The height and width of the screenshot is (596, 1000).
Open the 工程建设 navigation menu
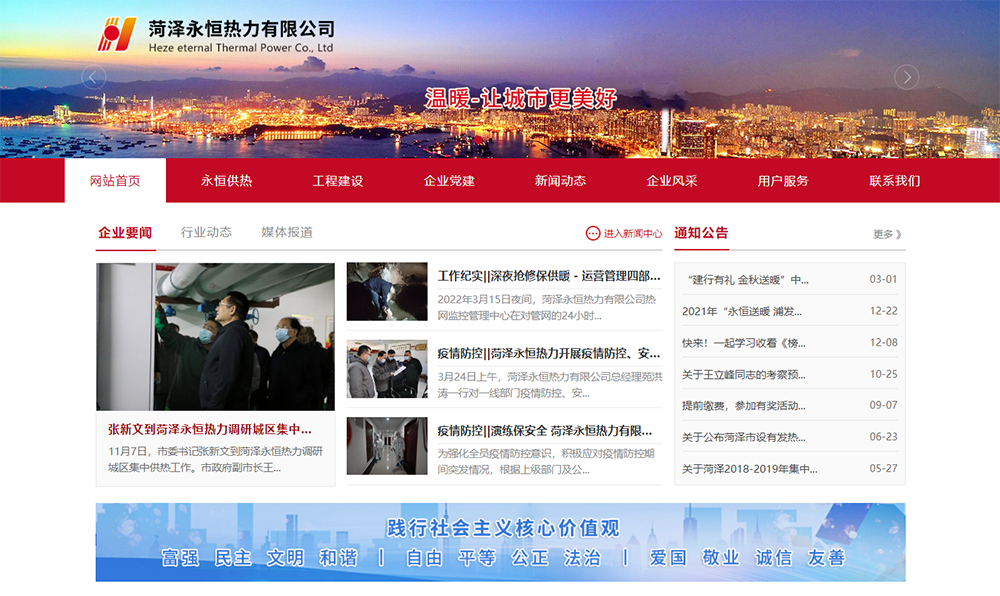pyautogui.click(x=338, y=181)
